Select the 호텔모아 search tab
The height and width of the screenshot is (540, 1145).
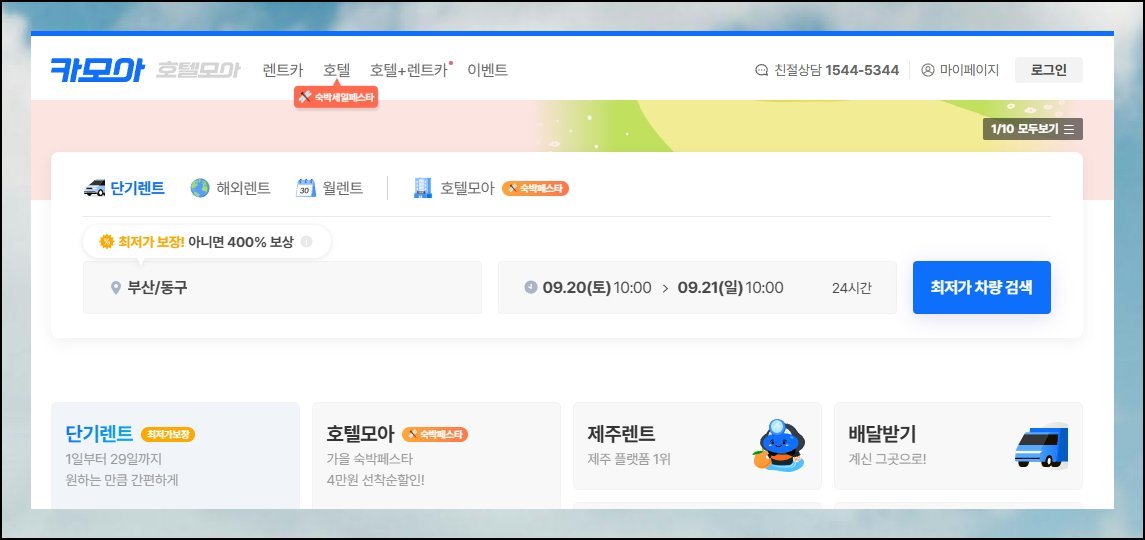tap(467, 188)
